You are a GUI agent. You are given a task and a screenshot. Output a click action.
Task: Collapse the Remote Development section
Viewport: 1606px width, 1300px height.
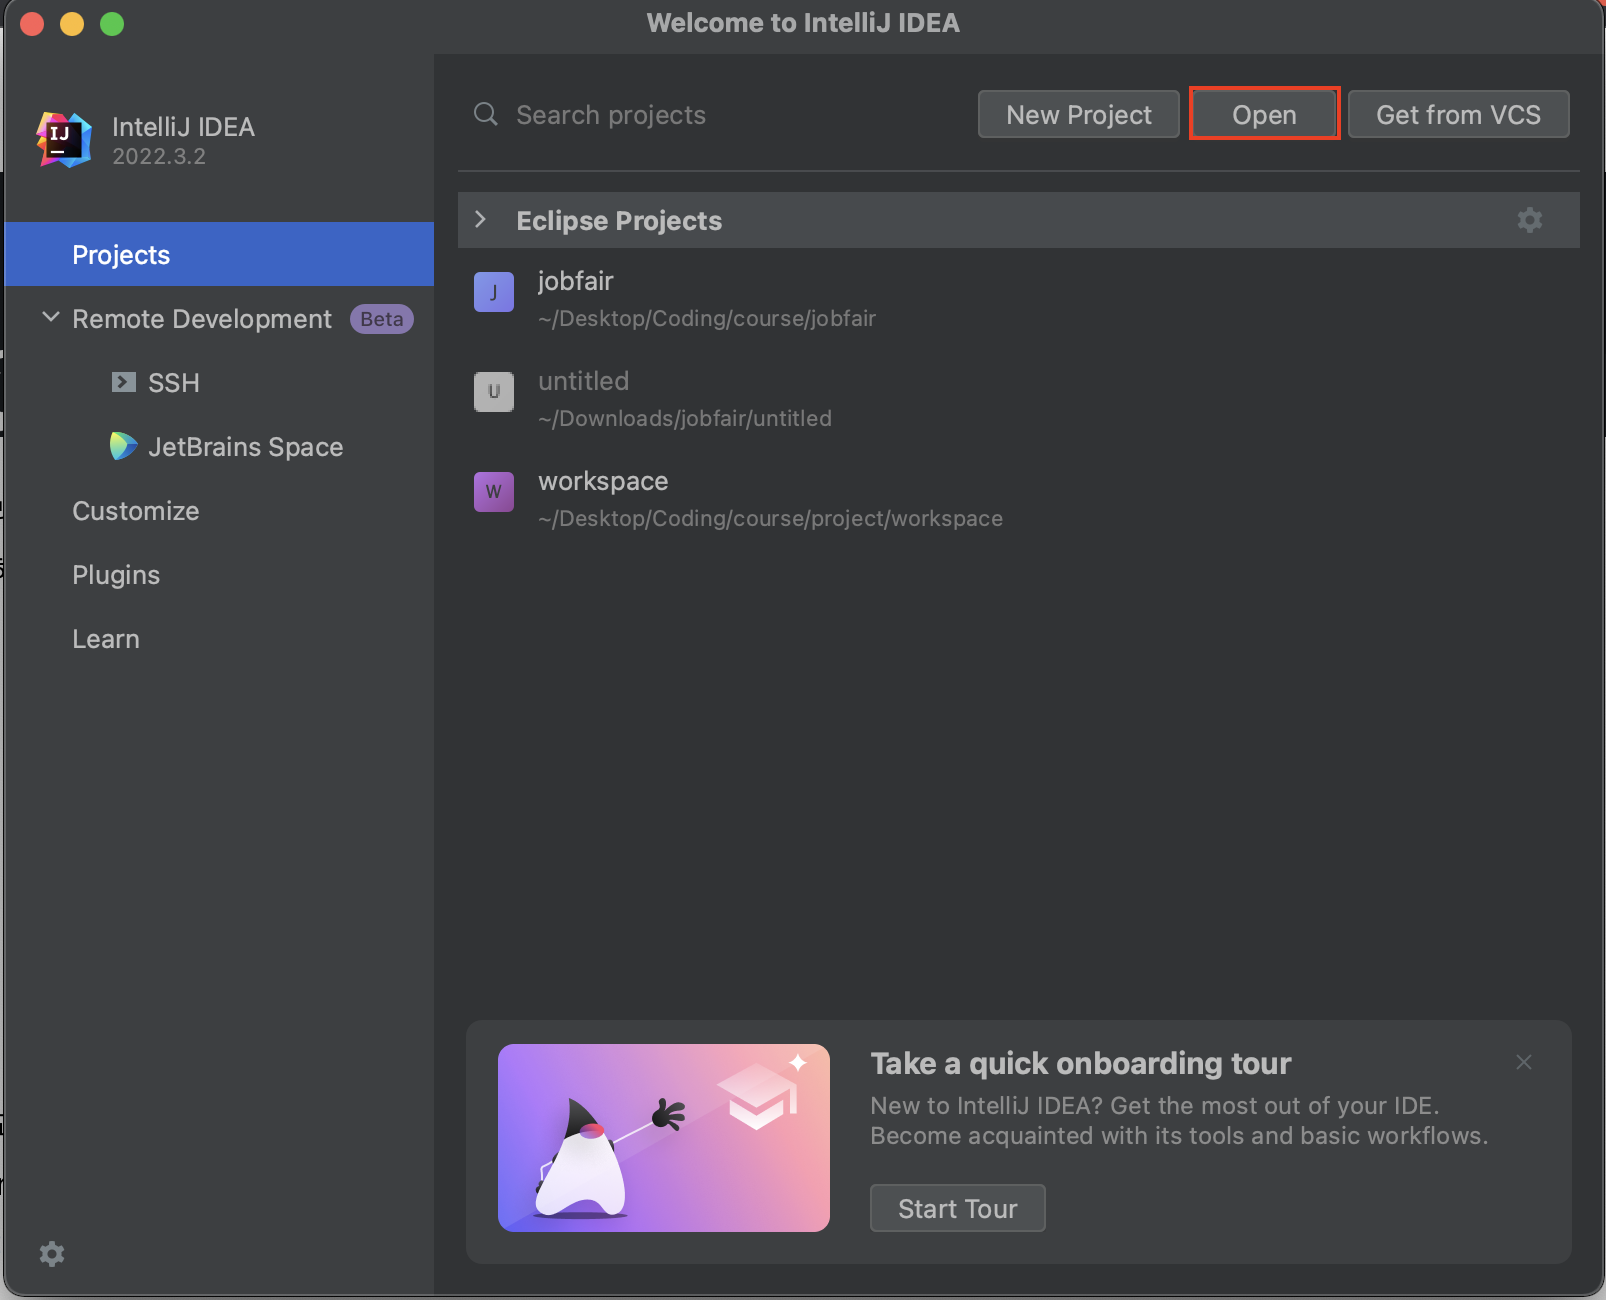pos(51,317)
